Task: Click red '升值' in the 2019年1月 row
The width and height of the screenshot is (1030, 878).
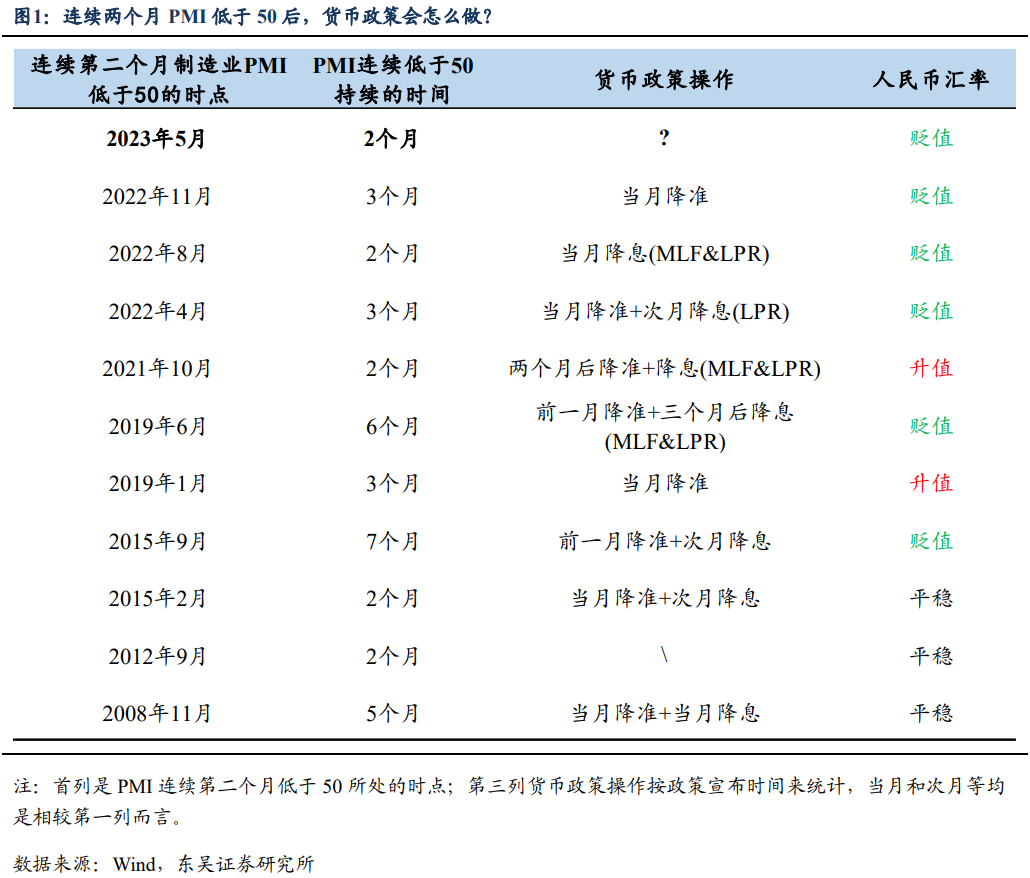Action: coord(930,484)
